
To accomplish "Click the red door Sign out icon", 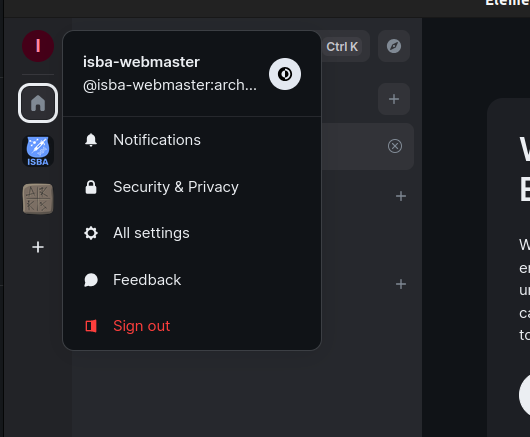I will tap(91, 326).
